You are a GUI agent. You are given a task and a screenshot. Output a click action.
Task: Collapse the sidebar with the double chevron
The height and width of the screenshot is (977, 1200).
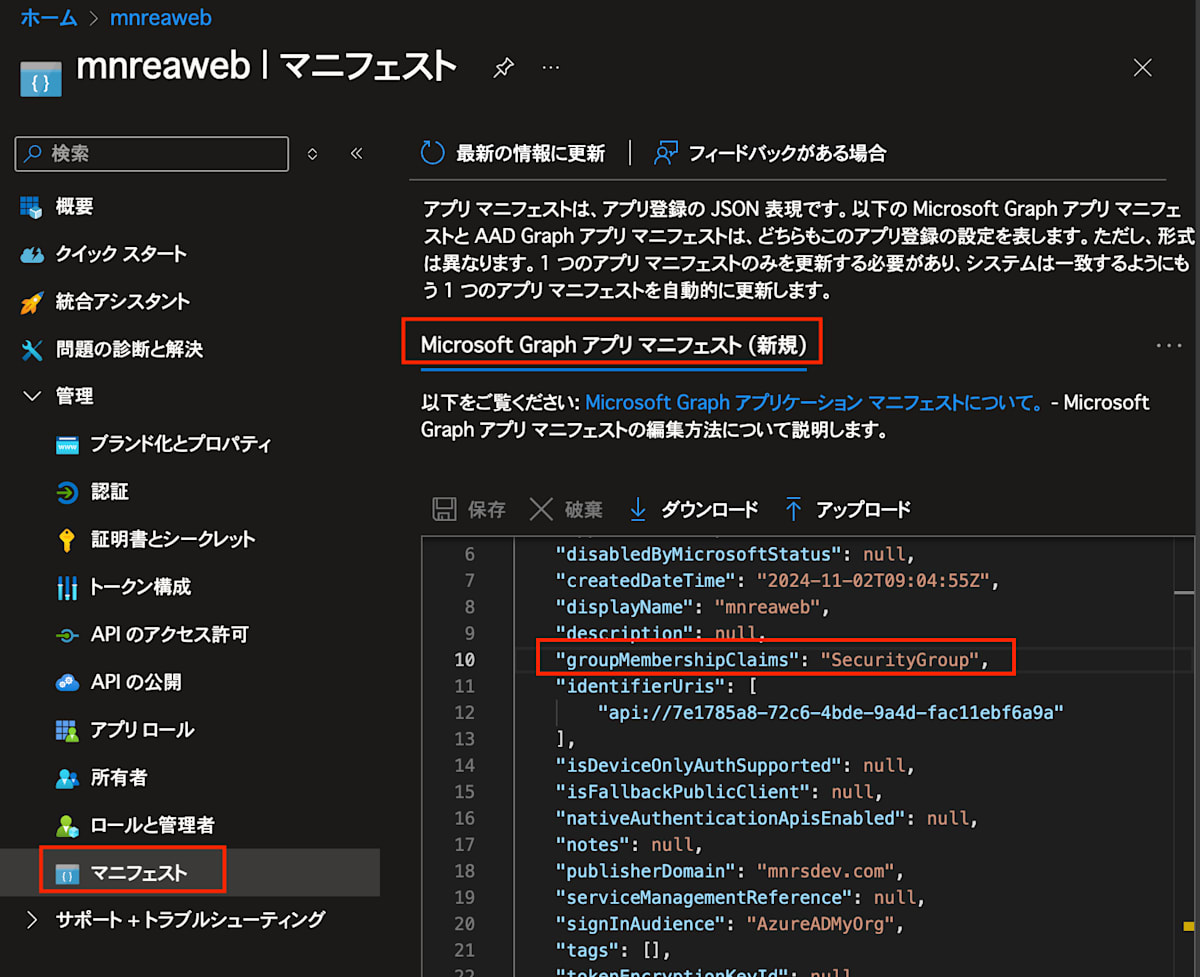coord(356,153)
